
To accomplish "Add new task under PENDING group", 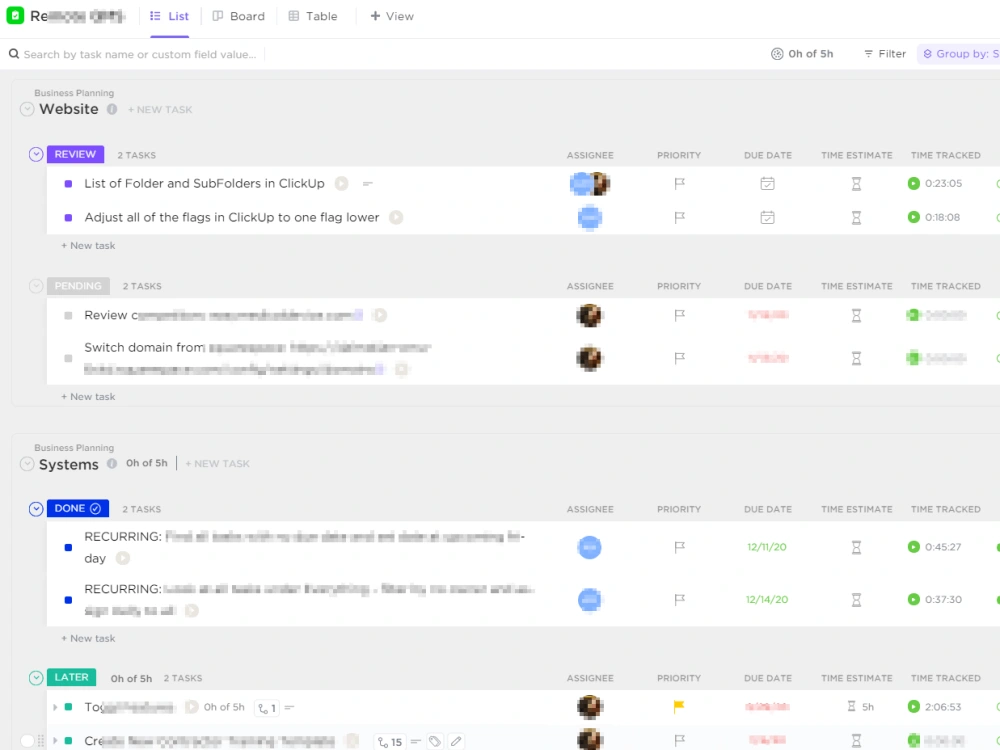I will pyautogui.click(x=88, y=397).
